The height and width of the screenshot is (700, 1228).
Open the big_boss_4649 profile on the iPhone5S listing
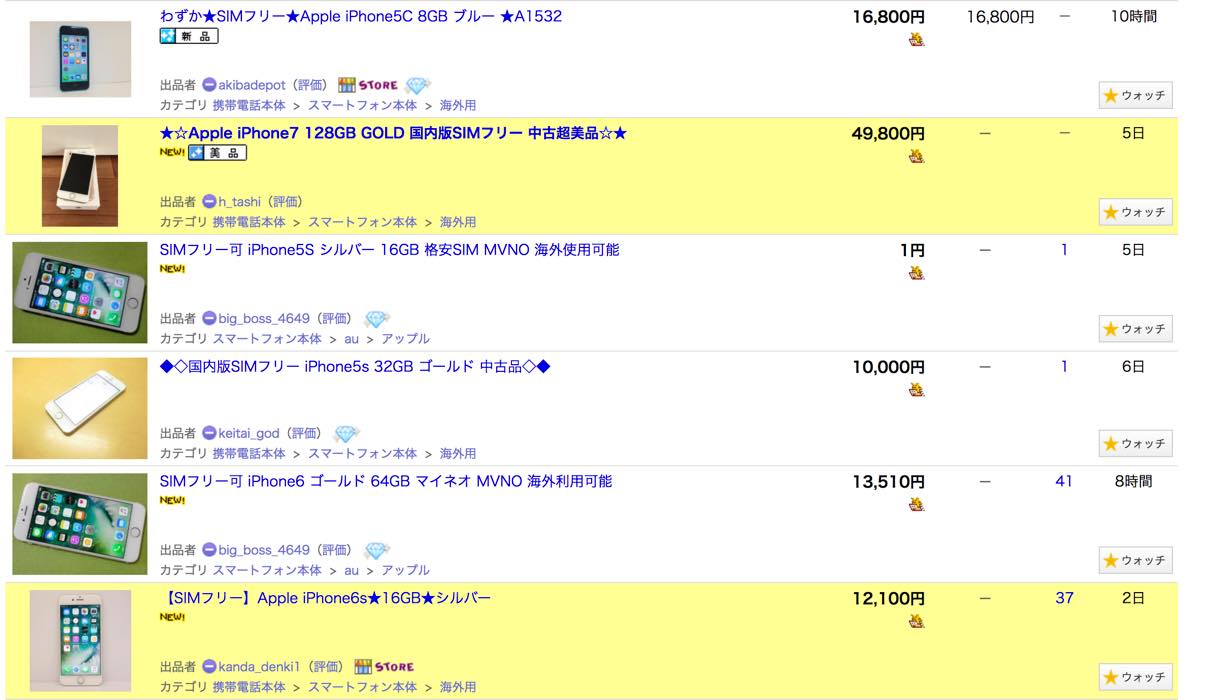coord(264,318)
